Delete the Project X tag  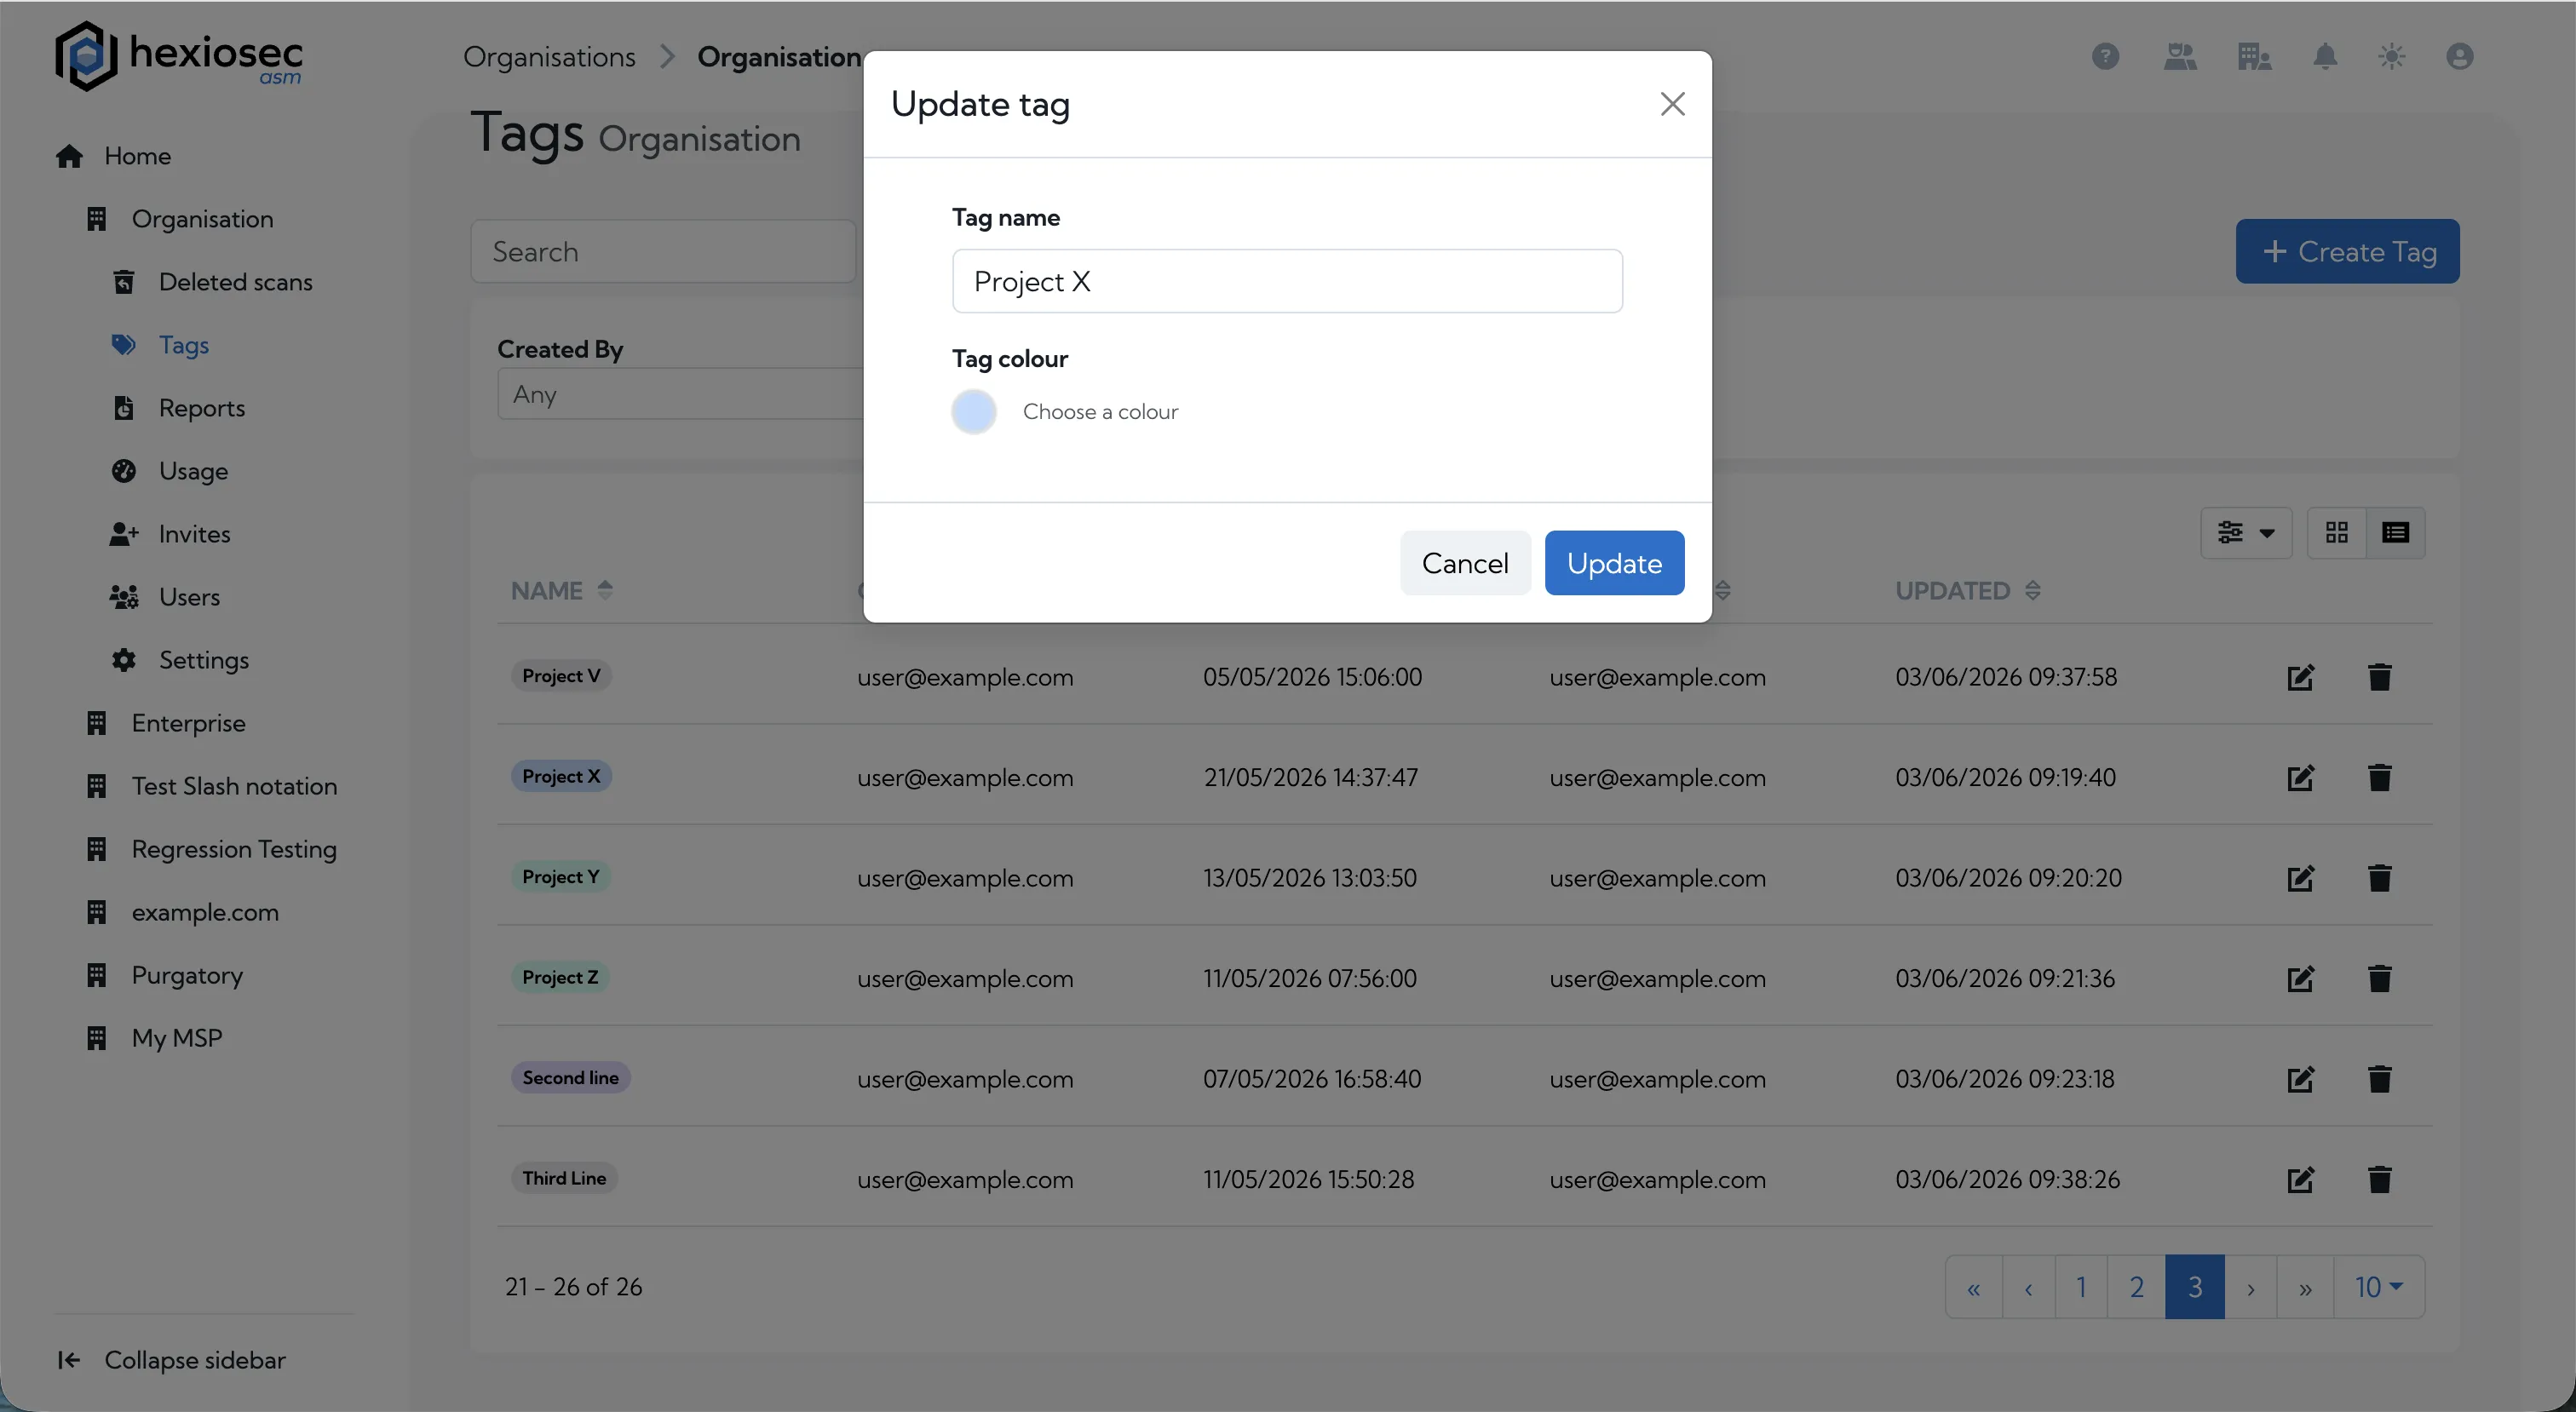[2379, 777]
